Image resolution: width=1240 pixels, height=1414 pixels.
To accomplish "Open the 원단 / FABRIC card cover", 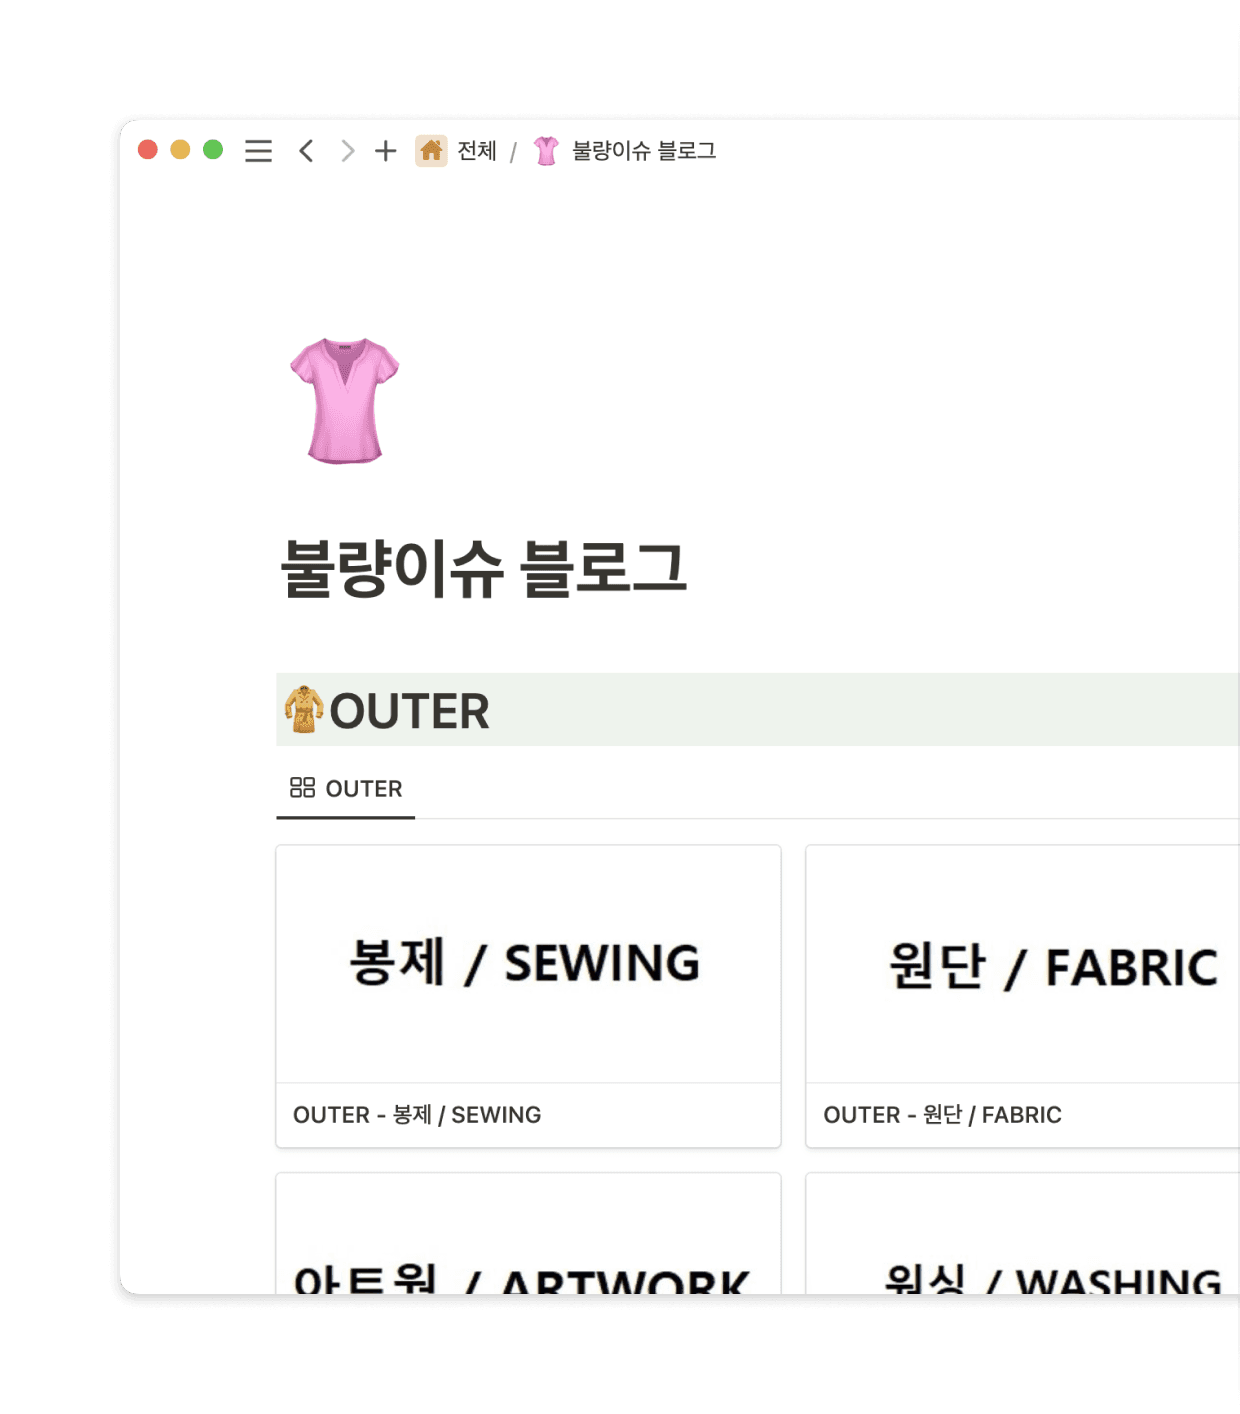I will click(x=1022, y=964).
